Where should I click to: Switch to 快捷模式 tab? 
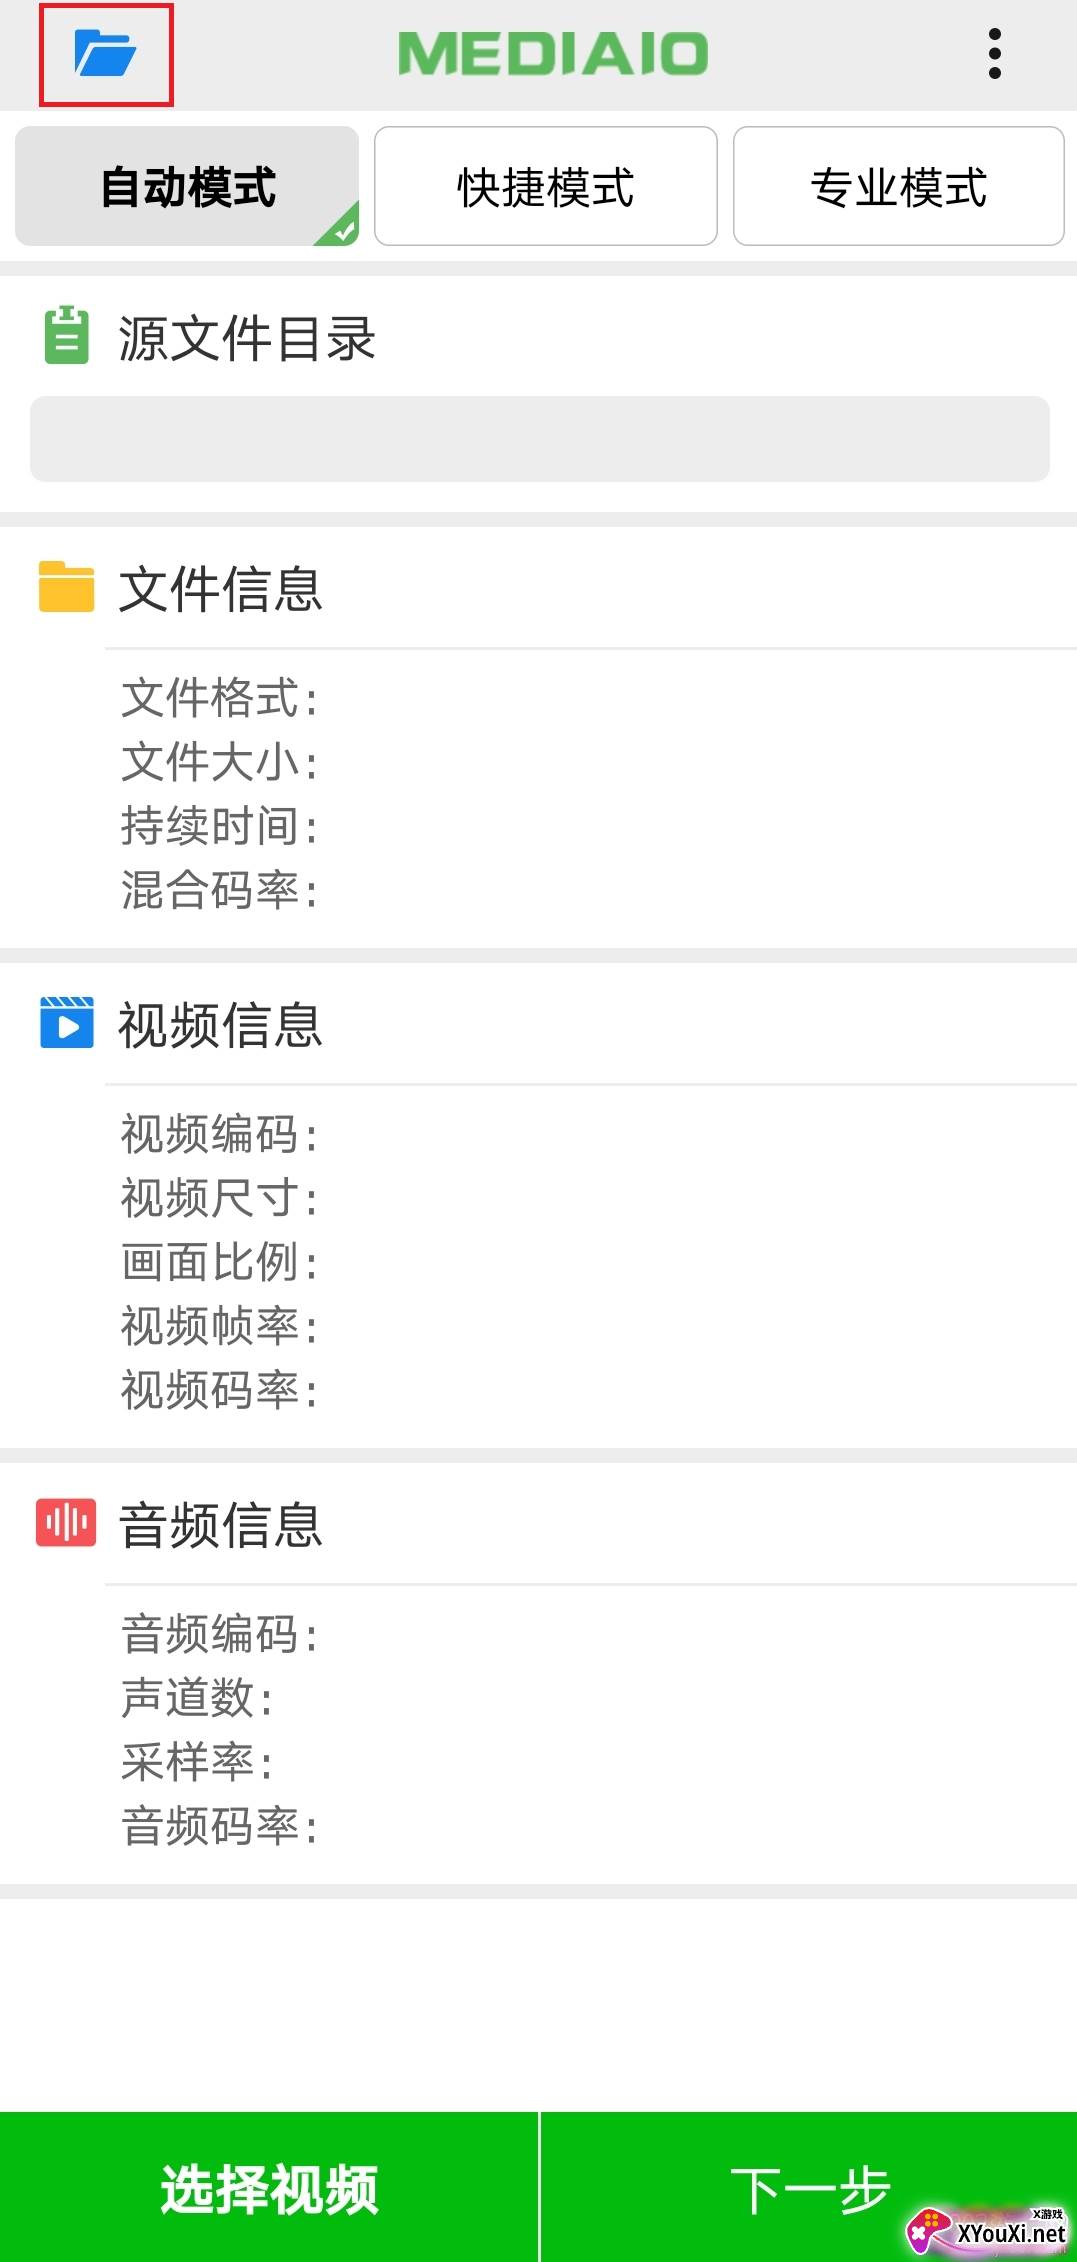click(546, 187)
